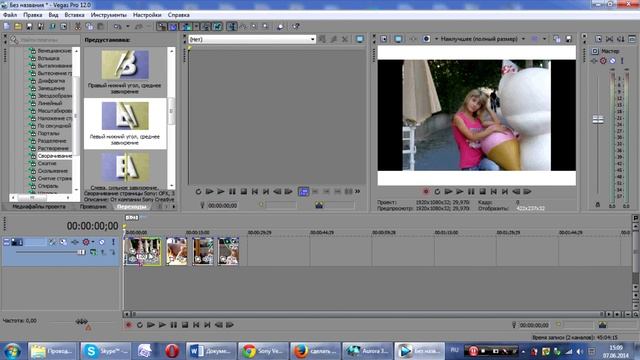Click the Save project icon in toolbar
This screenshot has height=360, width=640.
pos(29,27)
